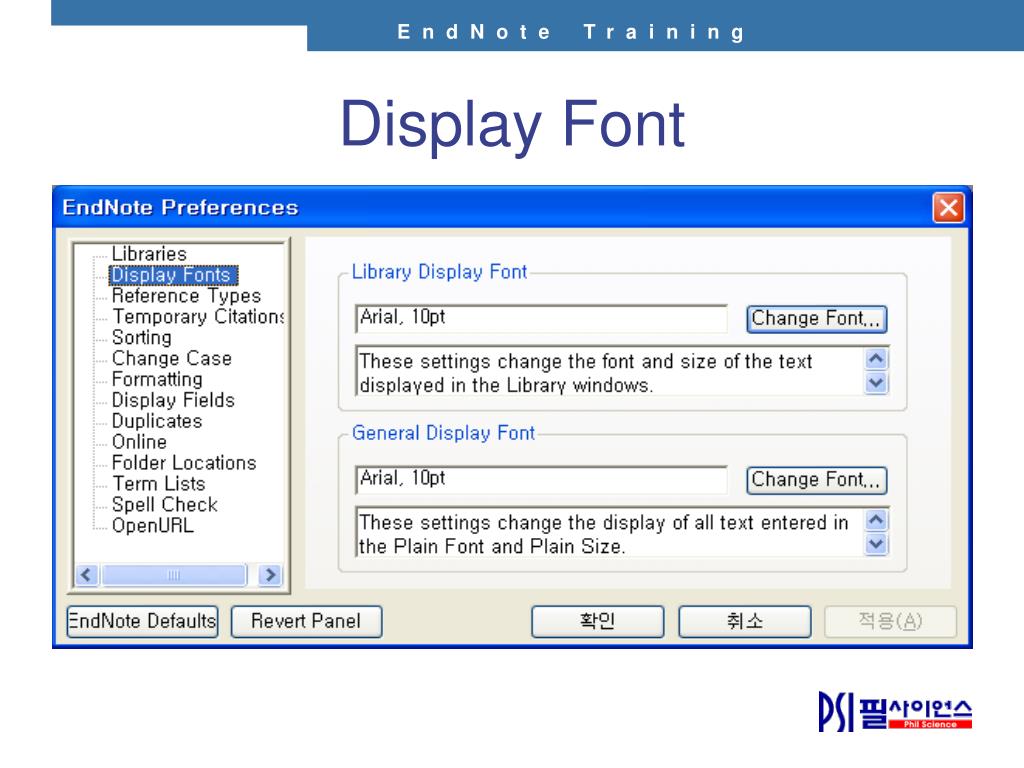The width and height of the screenshot is (1024, 768).
Task: Select the Formatting preferences item
Action: [157, 379]
